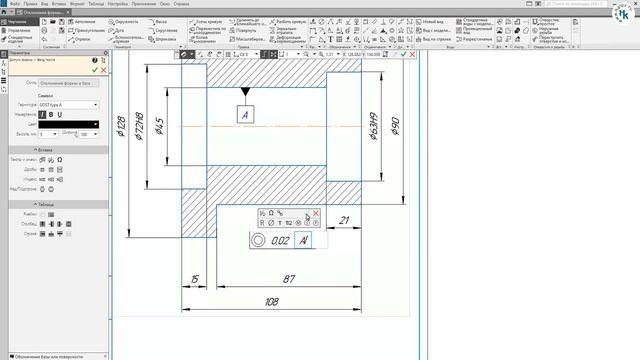Viewport: 640px width, 360px height.
Task: Open the parameters panel settings gear
Action: (x=106, y=53)
